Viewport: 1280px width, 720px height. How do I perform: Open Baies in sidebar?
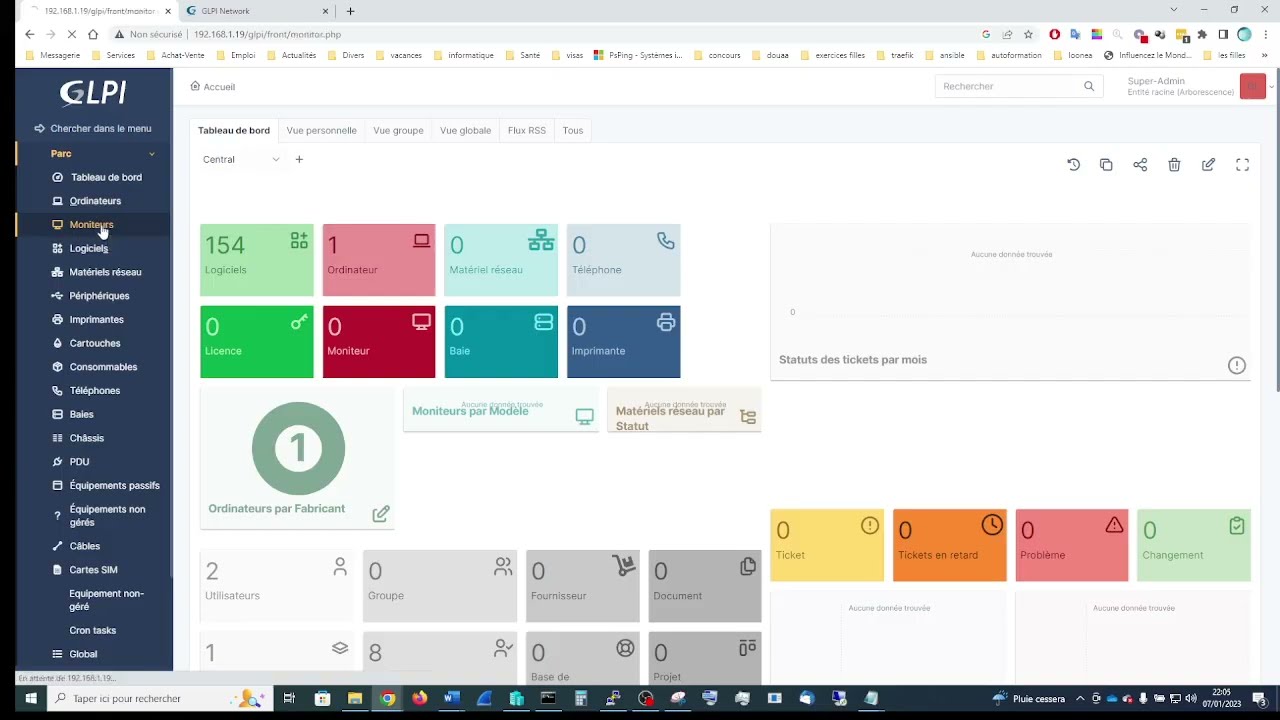click(x=73, y=414)
